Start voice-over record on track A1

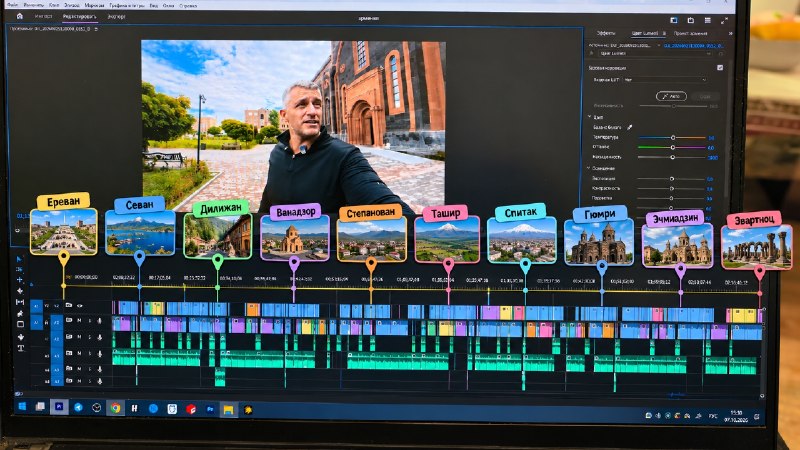(99, 321)
